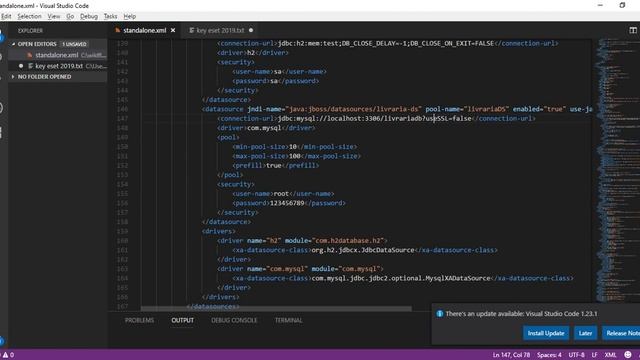Screen dimensions: 640x360
Task: Dismiss update with the Later button
Action: coord(585,333)
